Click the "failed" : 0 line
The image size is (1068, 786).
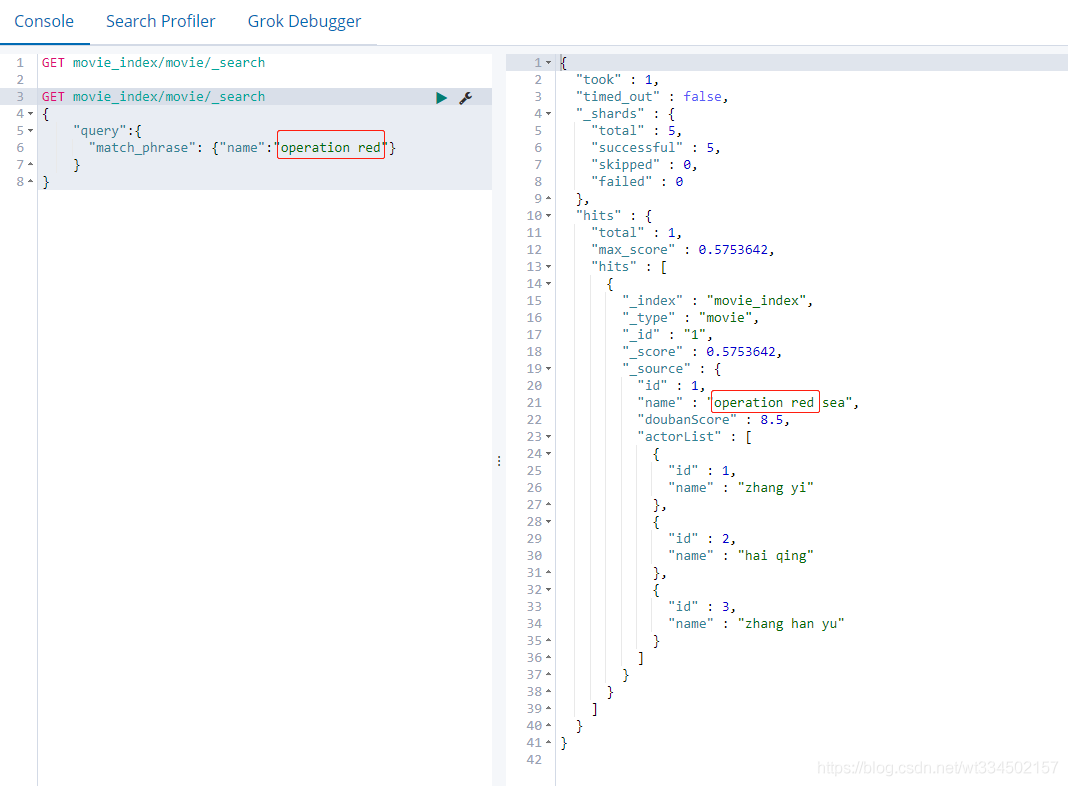pos(637,182)
